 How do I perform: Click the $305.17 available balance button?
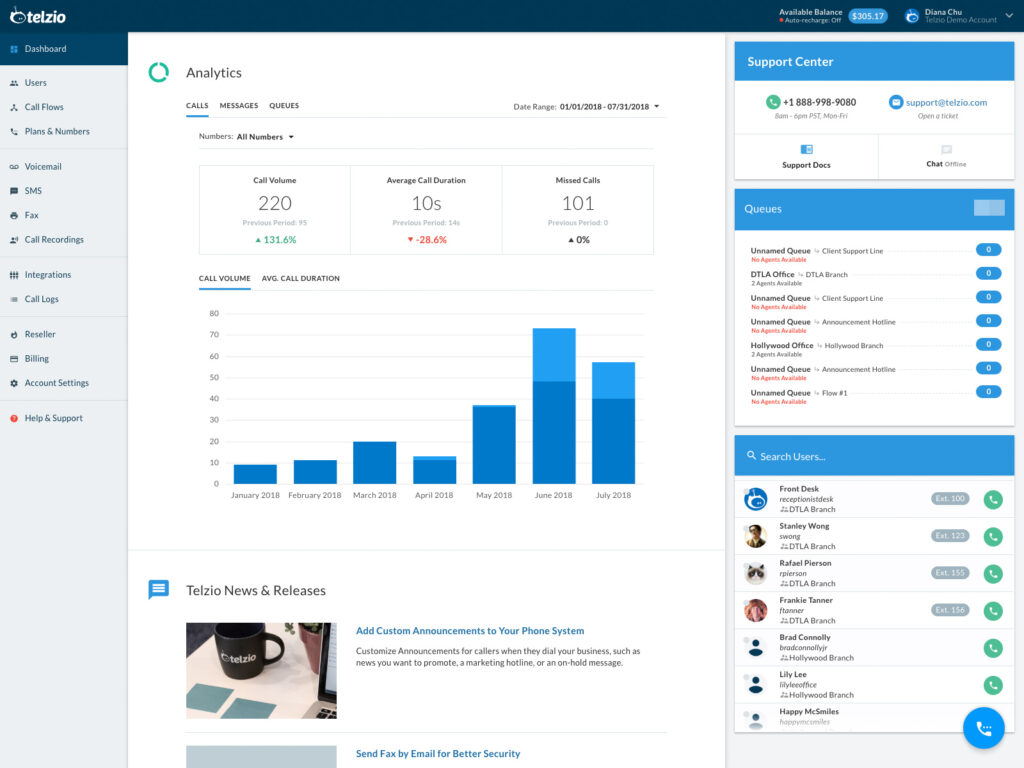point(867,16)
